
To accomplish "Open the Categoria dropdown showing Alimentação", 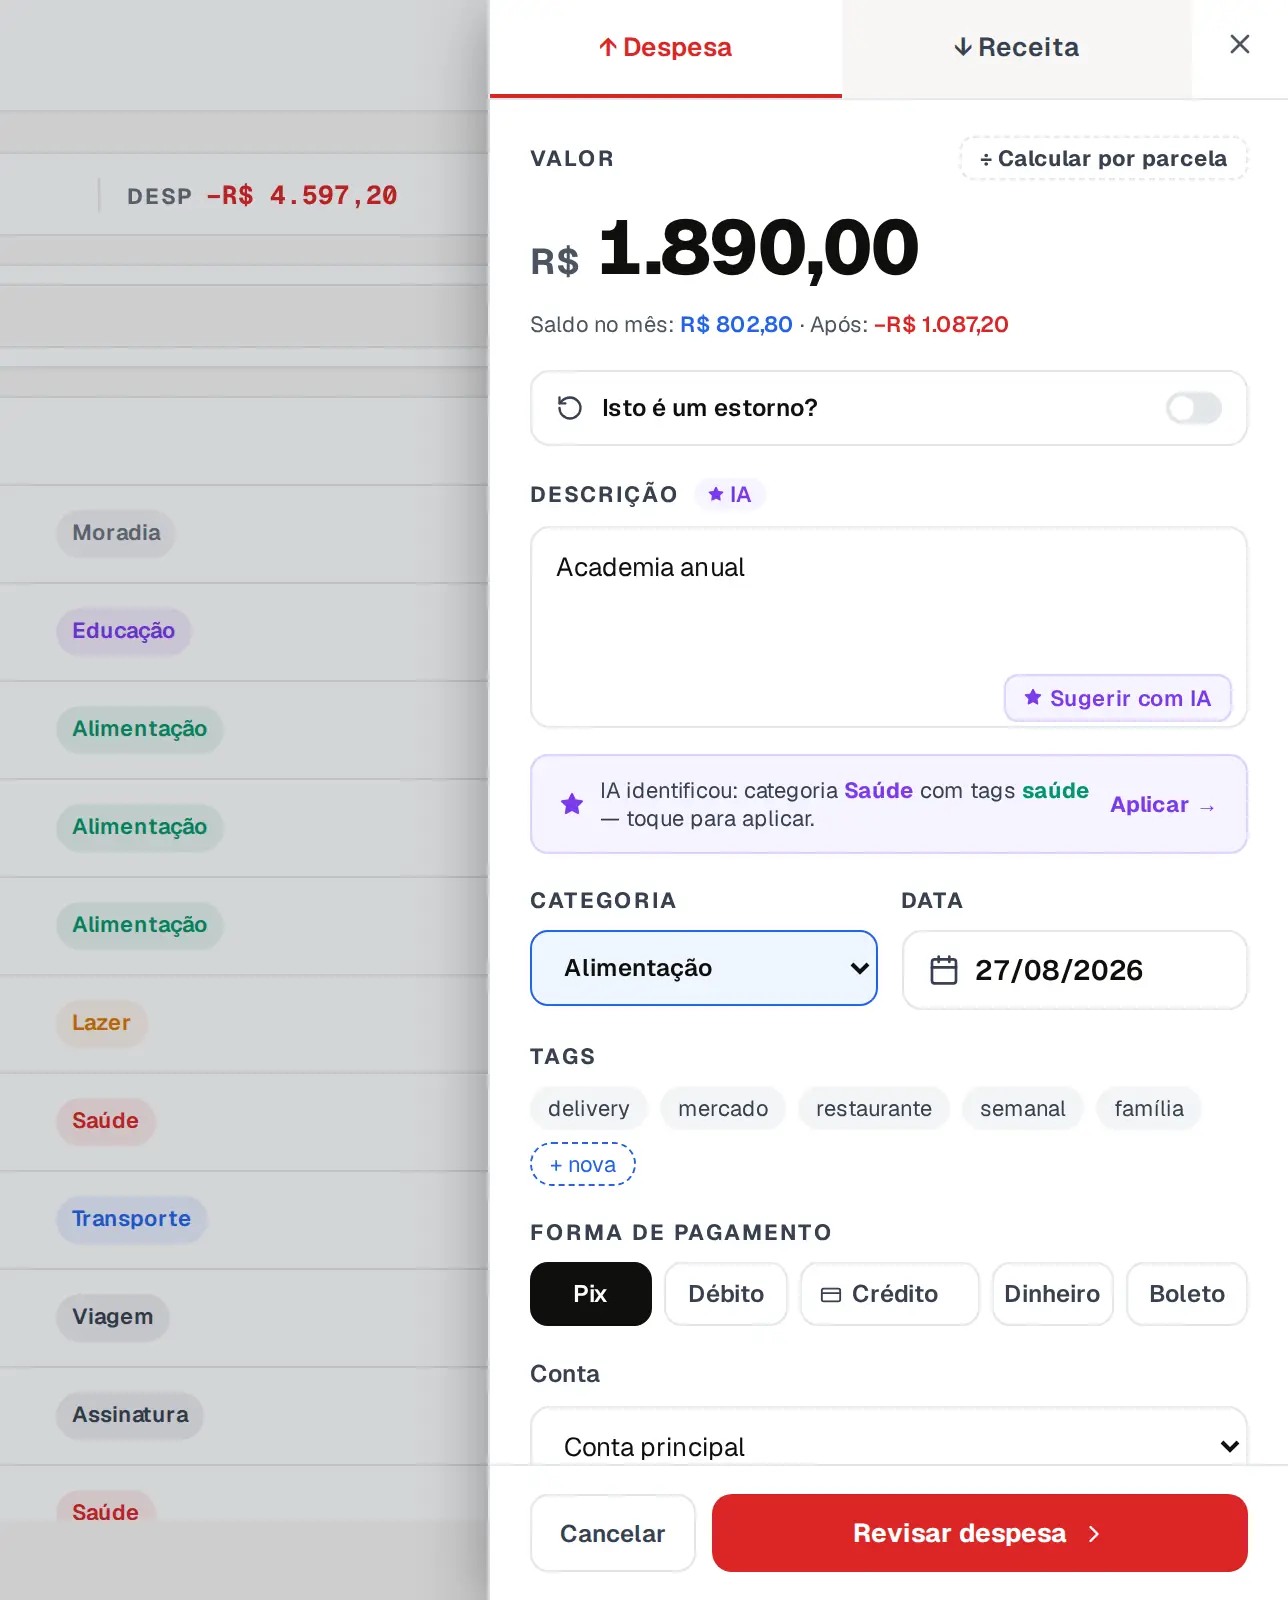I will [x=703, y=968].
